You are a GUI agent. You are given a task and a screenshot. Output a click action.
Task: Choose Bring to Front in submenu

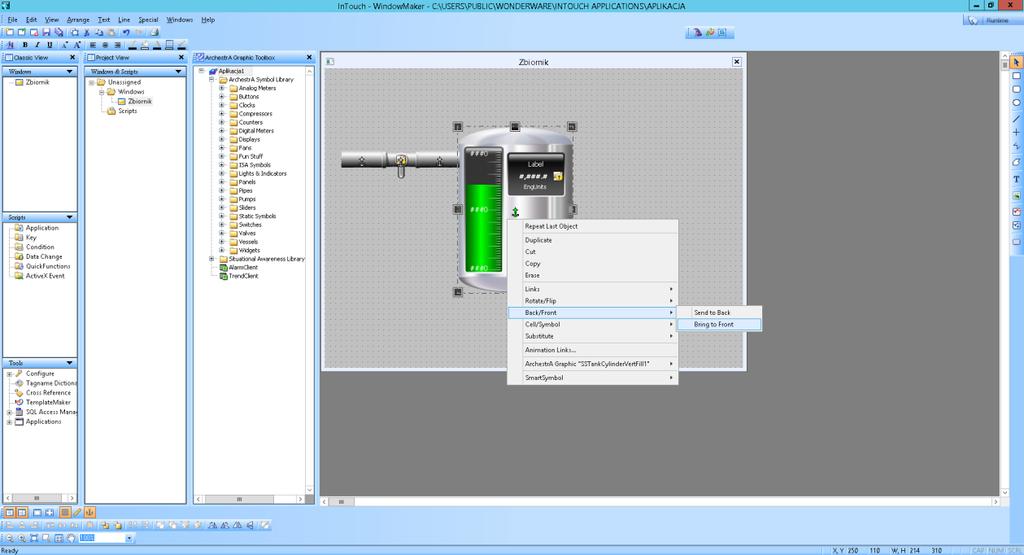click(718, 325)
